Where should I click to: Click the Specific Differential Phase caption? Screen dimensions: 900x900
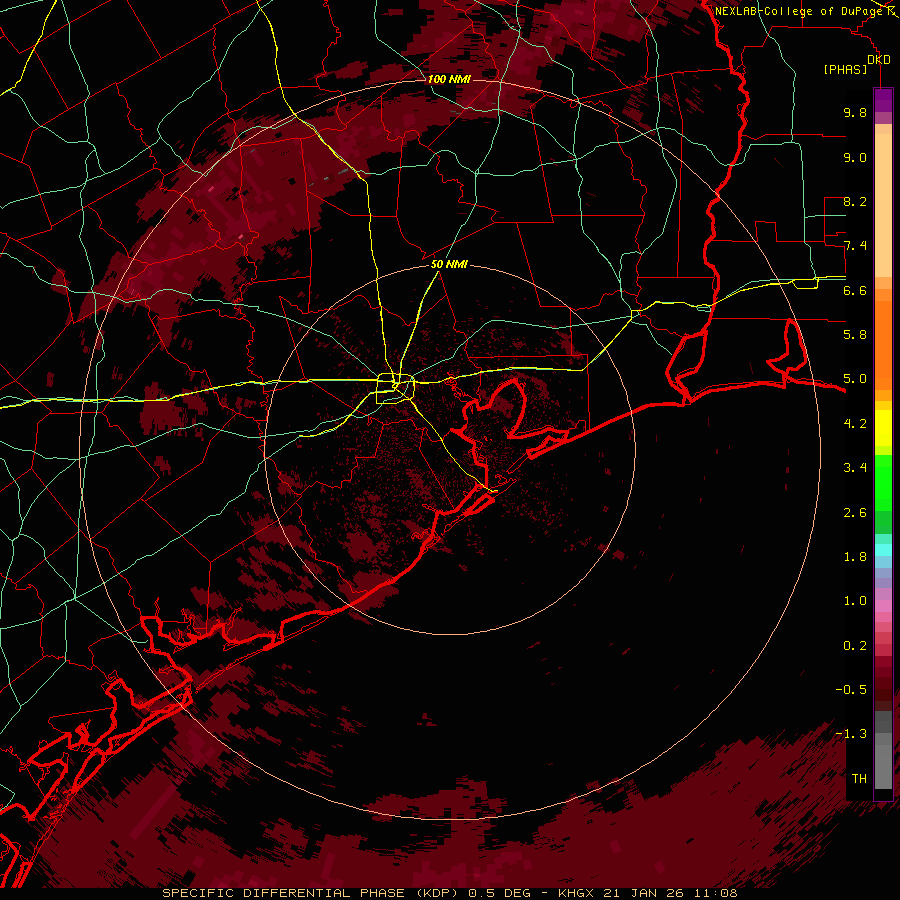coord(449,893)
